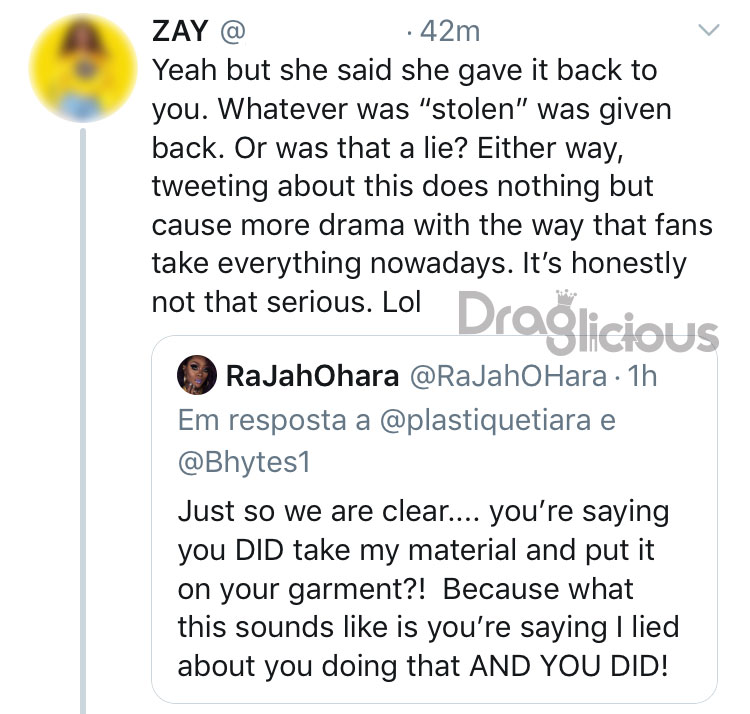Screen dimensions: 750x714
Task: Open ZAY's blurred yellow profile picture
Action: [x=83, y=68]
